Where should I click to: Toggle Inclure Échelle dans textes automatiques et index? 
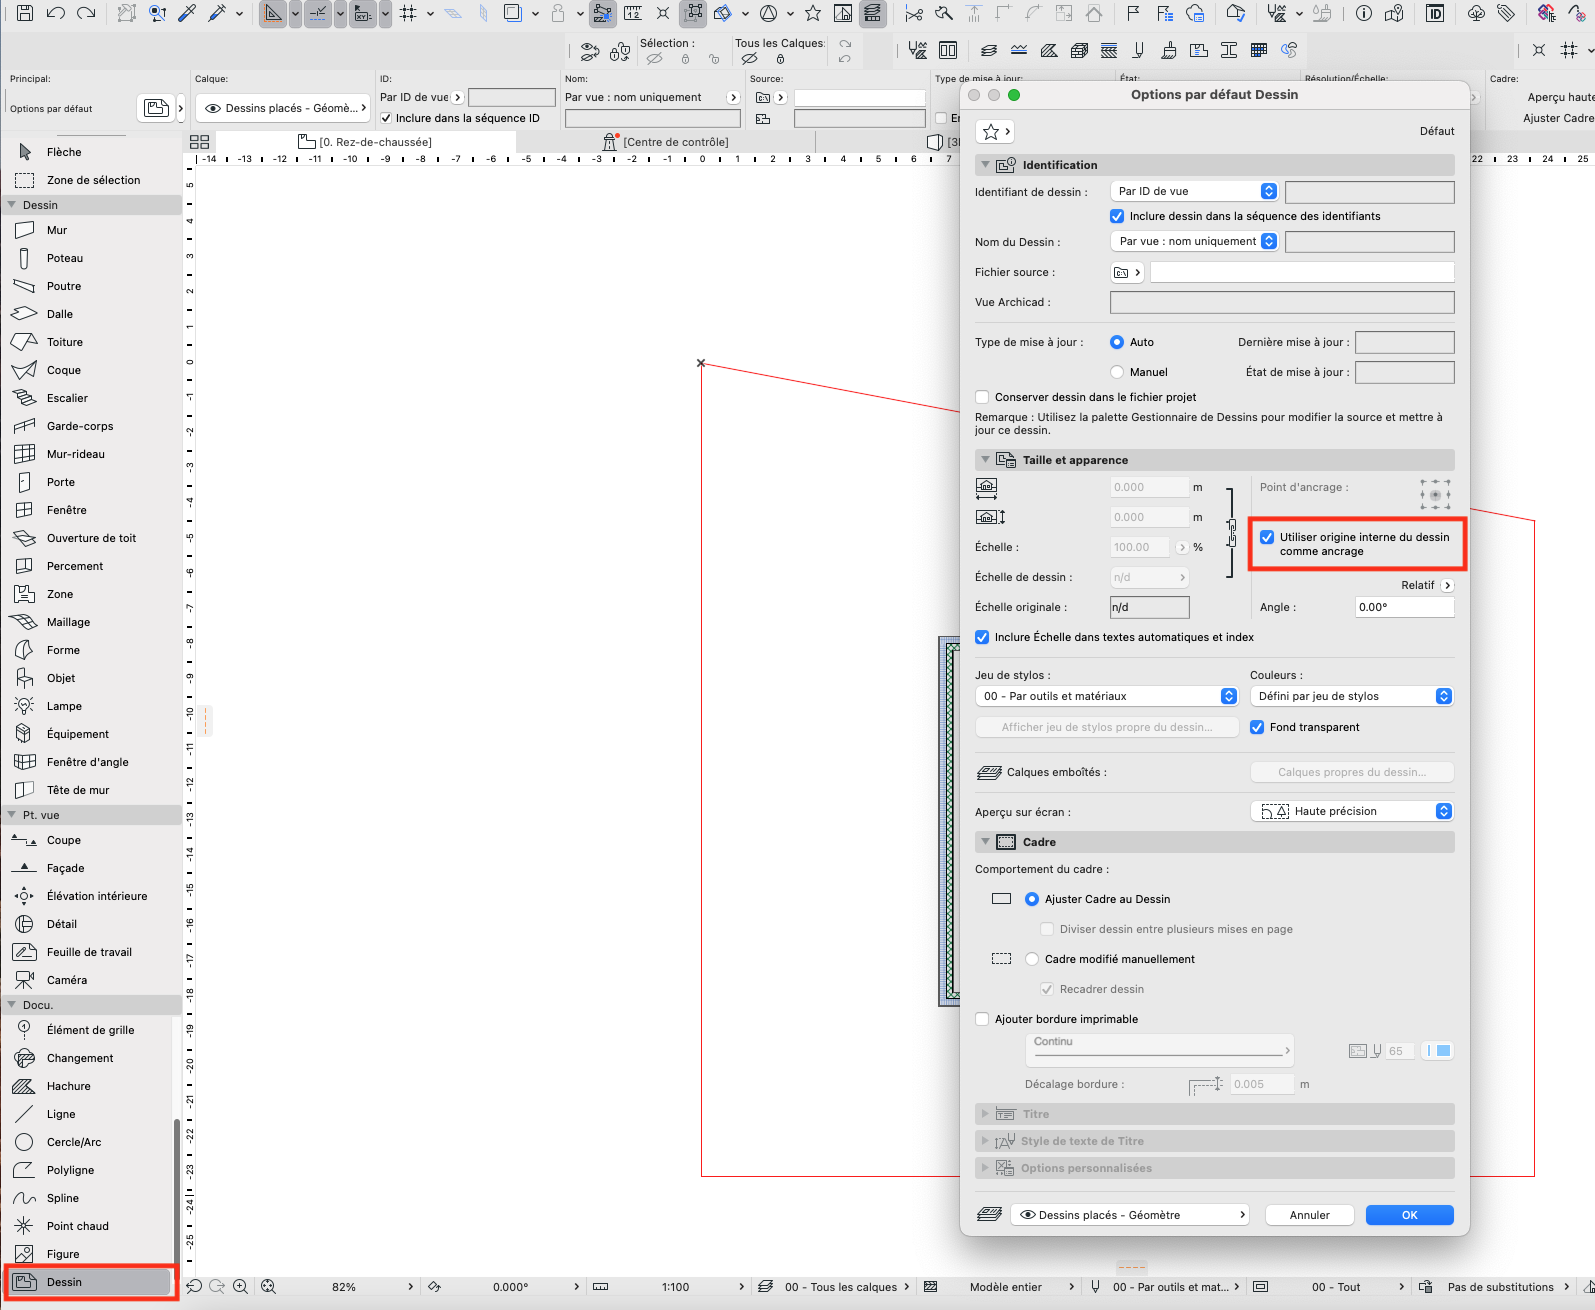coord(982,637)
